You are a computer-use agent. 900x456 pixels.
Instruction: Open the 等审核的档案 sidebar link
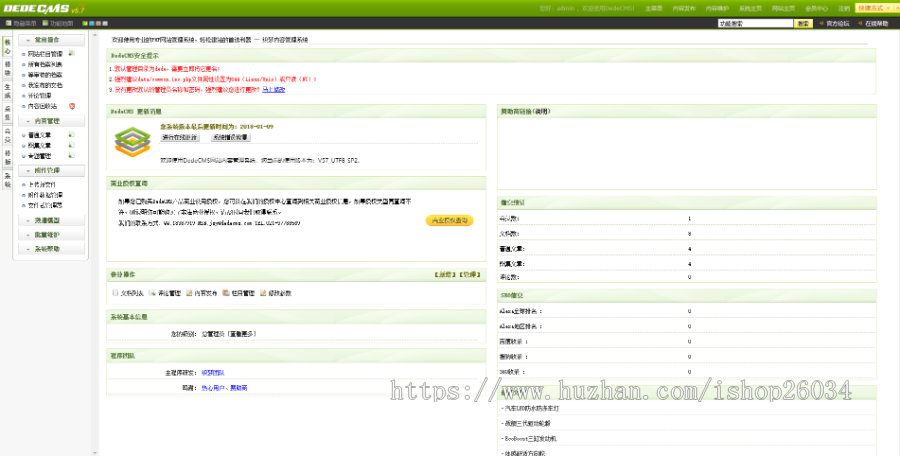45,75
